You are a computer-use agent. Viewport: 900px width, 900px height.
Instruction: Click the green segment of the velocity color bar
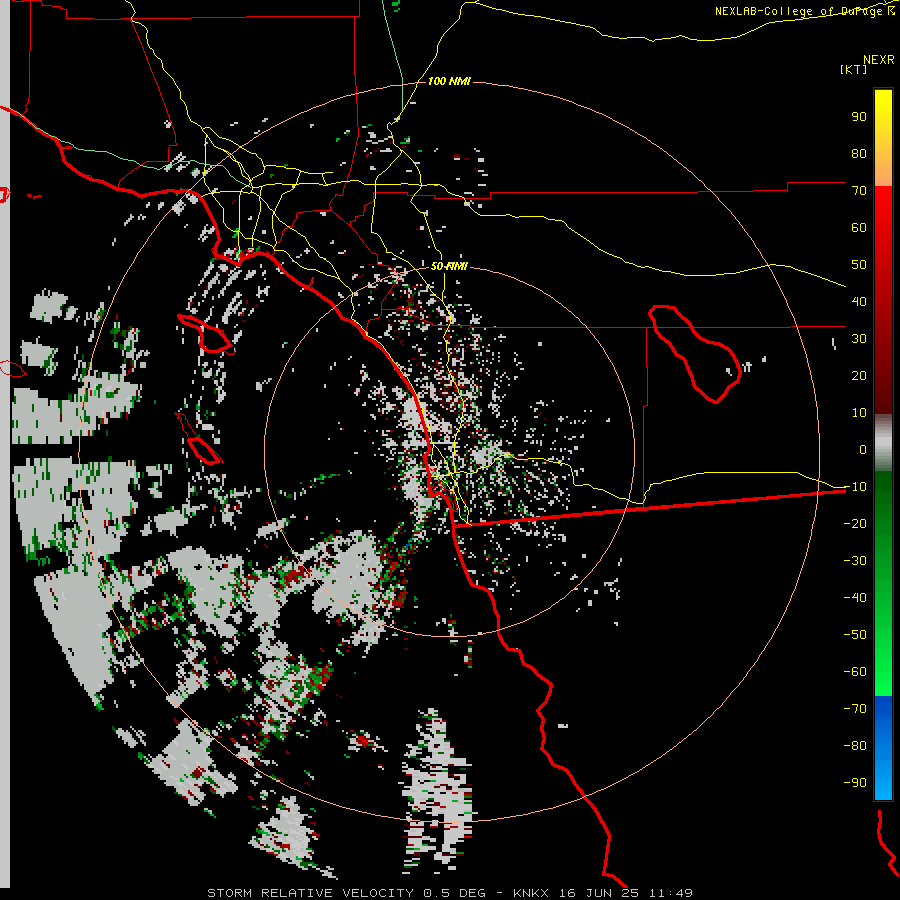(883, 584)
